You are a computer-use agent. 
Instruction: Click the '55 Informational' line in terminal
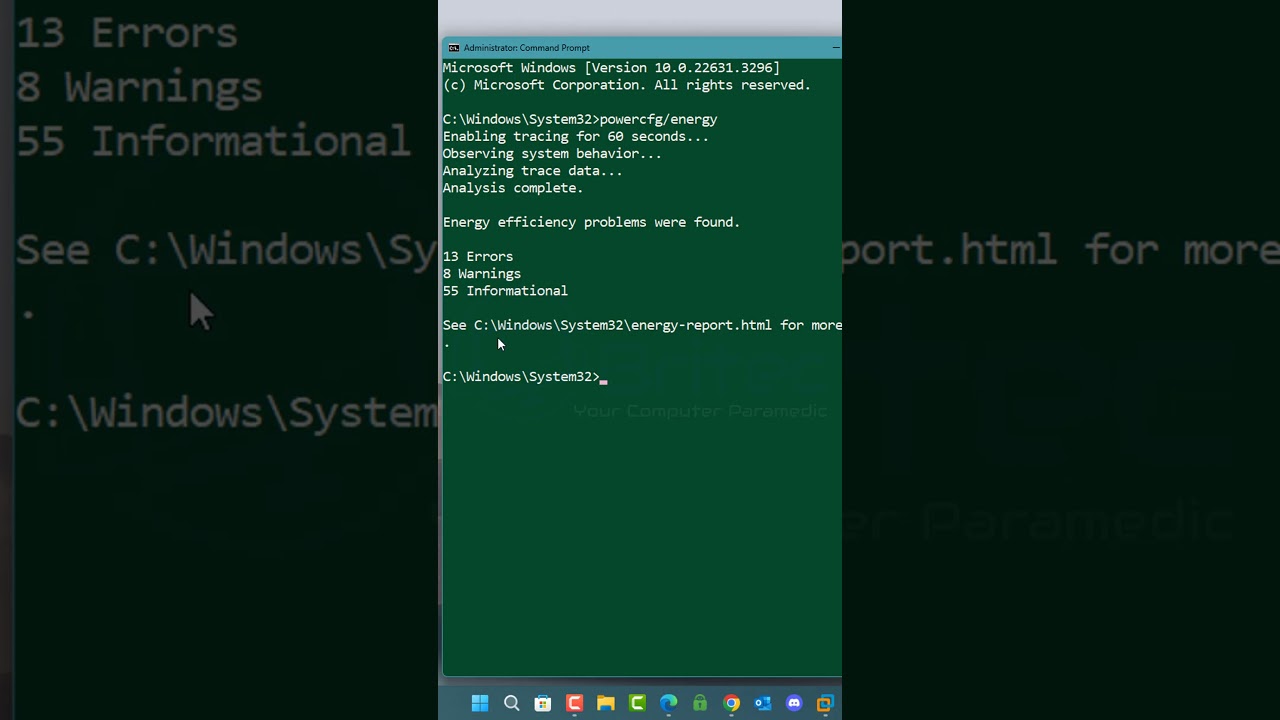(x=505, y=291)
